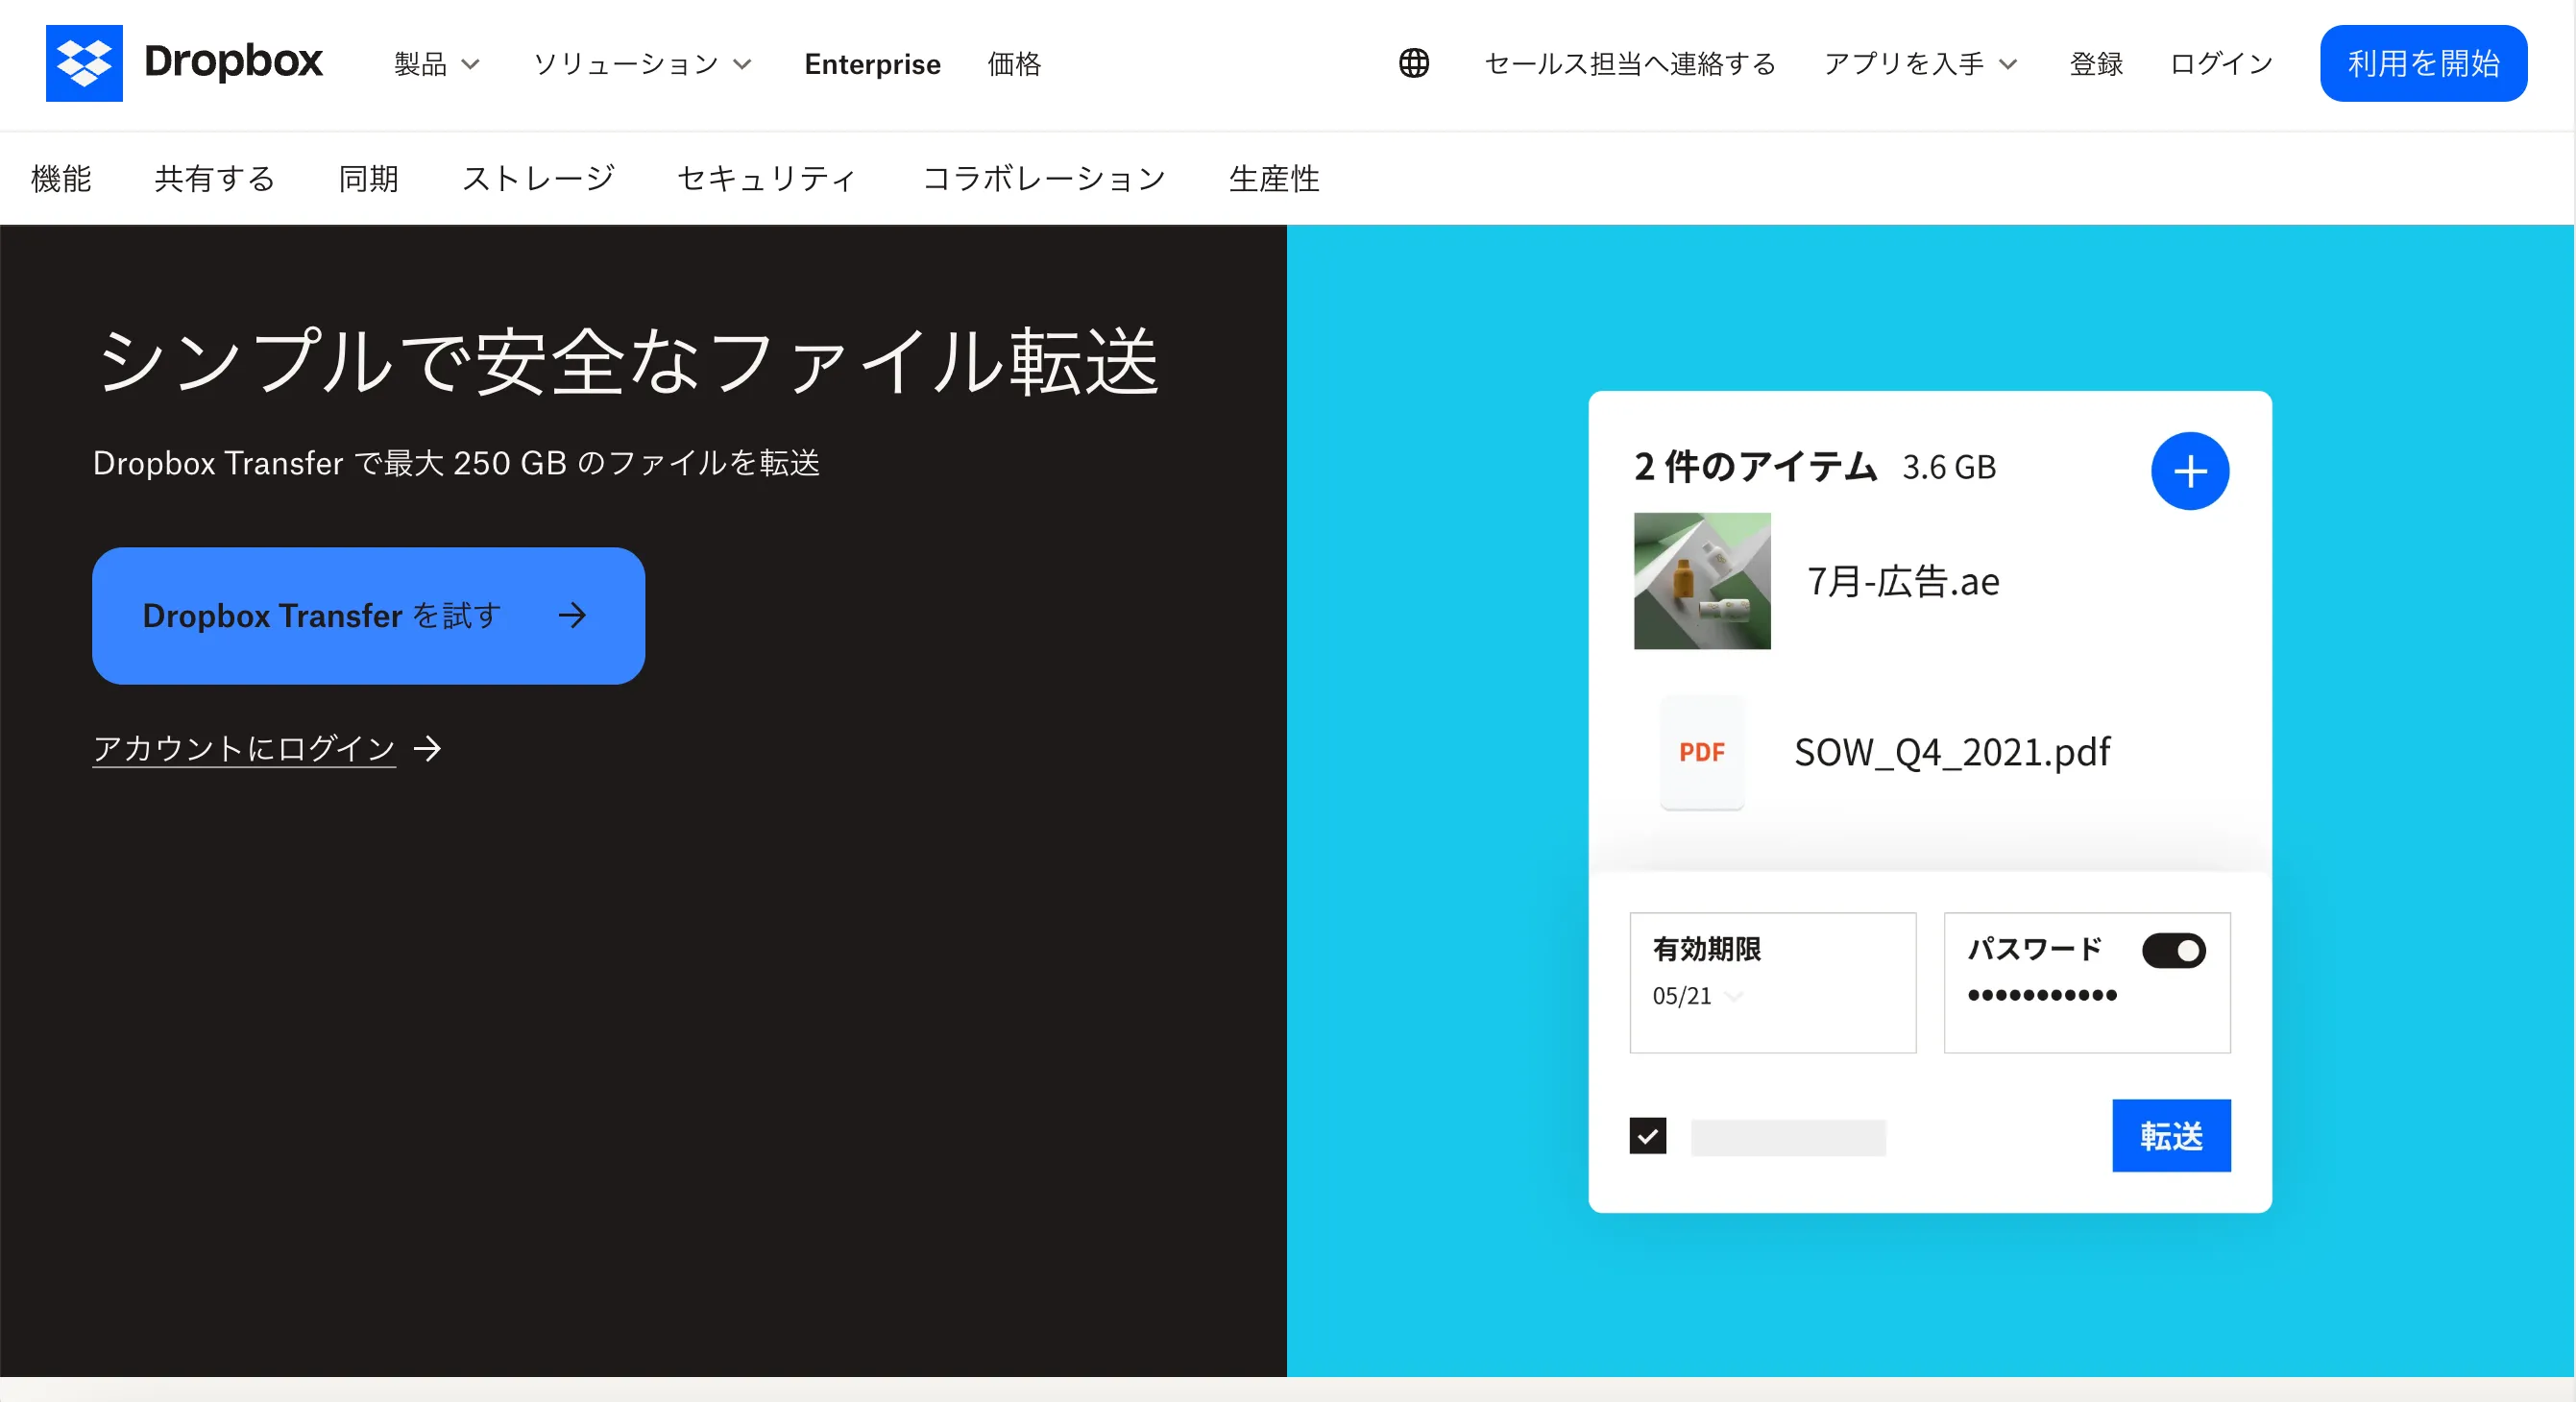Click the SOW_Q4_2021.pdf file name

pos(1952,752)
